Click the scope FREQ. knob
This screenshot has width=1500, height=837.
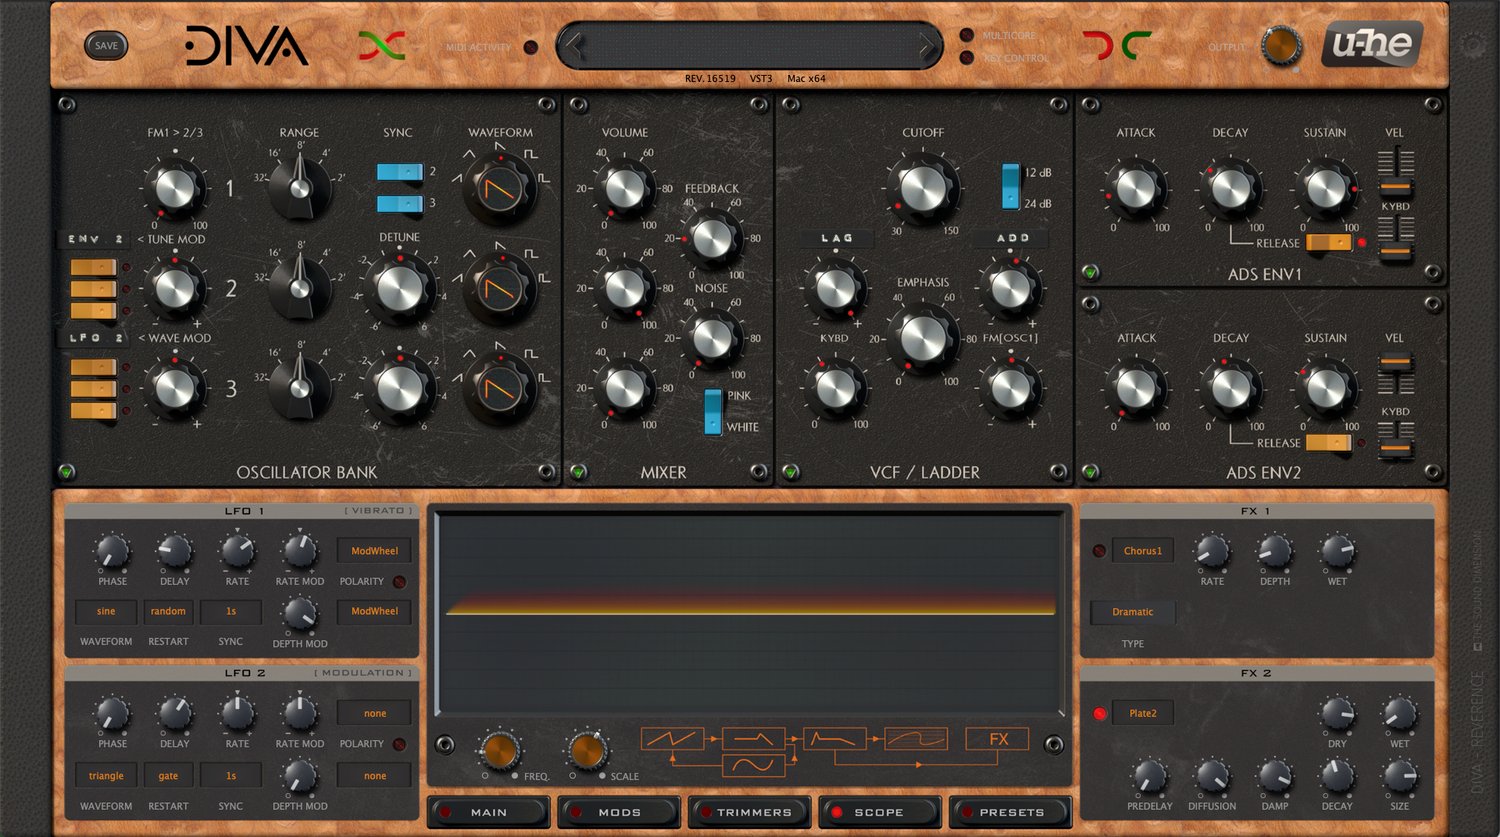[499, 749]
